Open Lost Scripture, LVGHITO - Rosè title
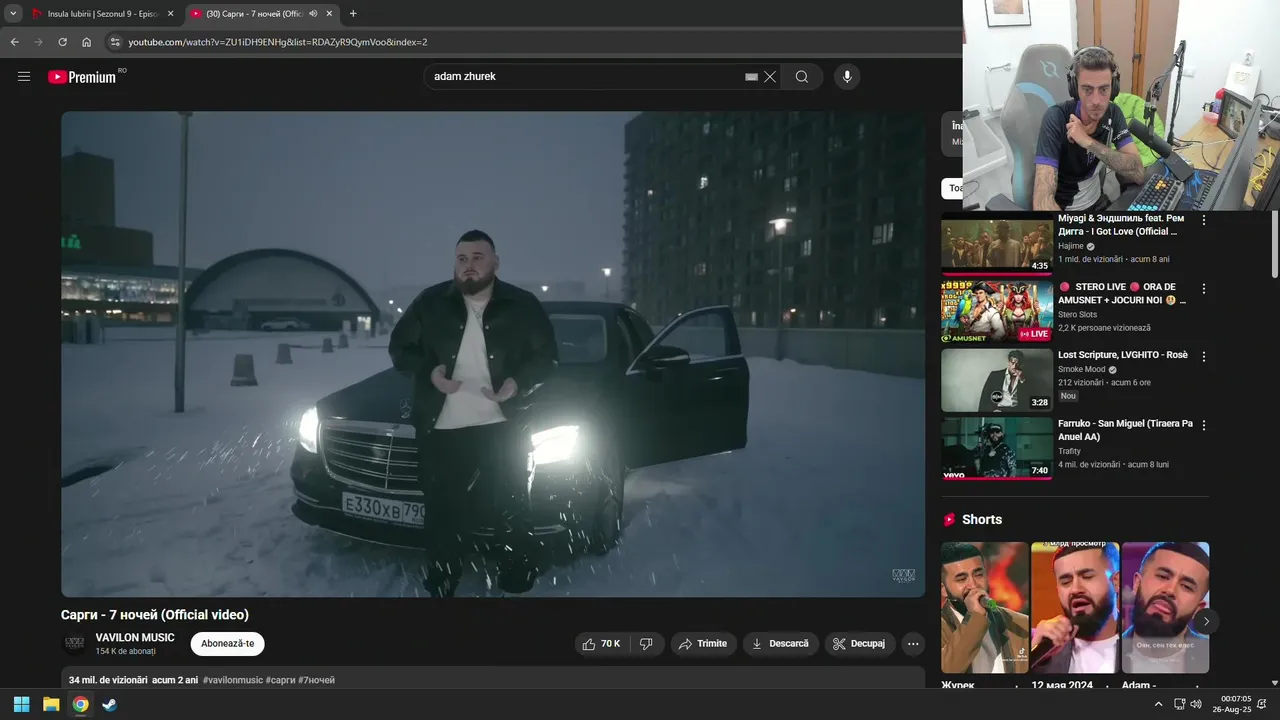The image size is (1280, 720). 1123,355
